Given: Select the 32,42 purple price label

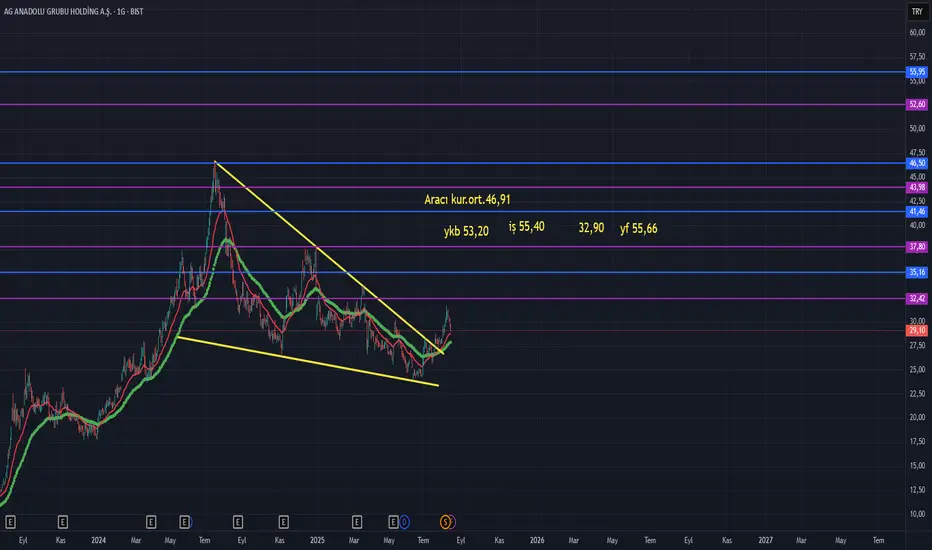Looking at the screenshot, I should pyautogui.click(x=917, y=298).
